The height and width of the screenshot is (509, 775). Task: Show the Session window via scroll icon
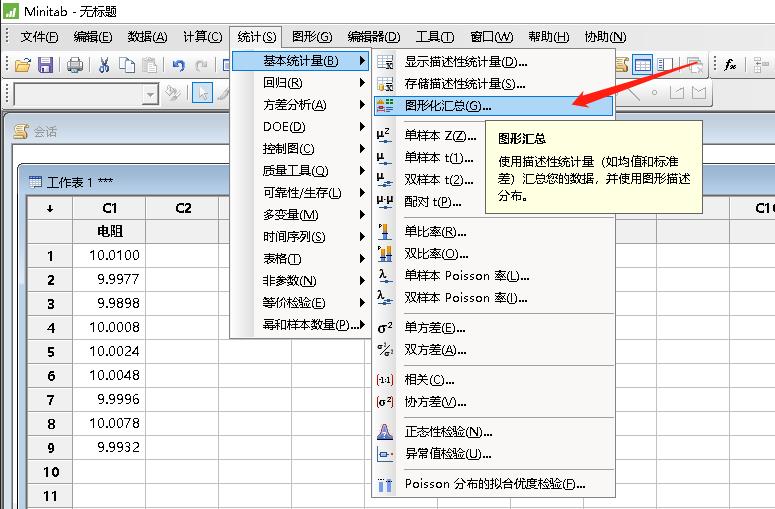pyautogui.click(x=621, y=65)
